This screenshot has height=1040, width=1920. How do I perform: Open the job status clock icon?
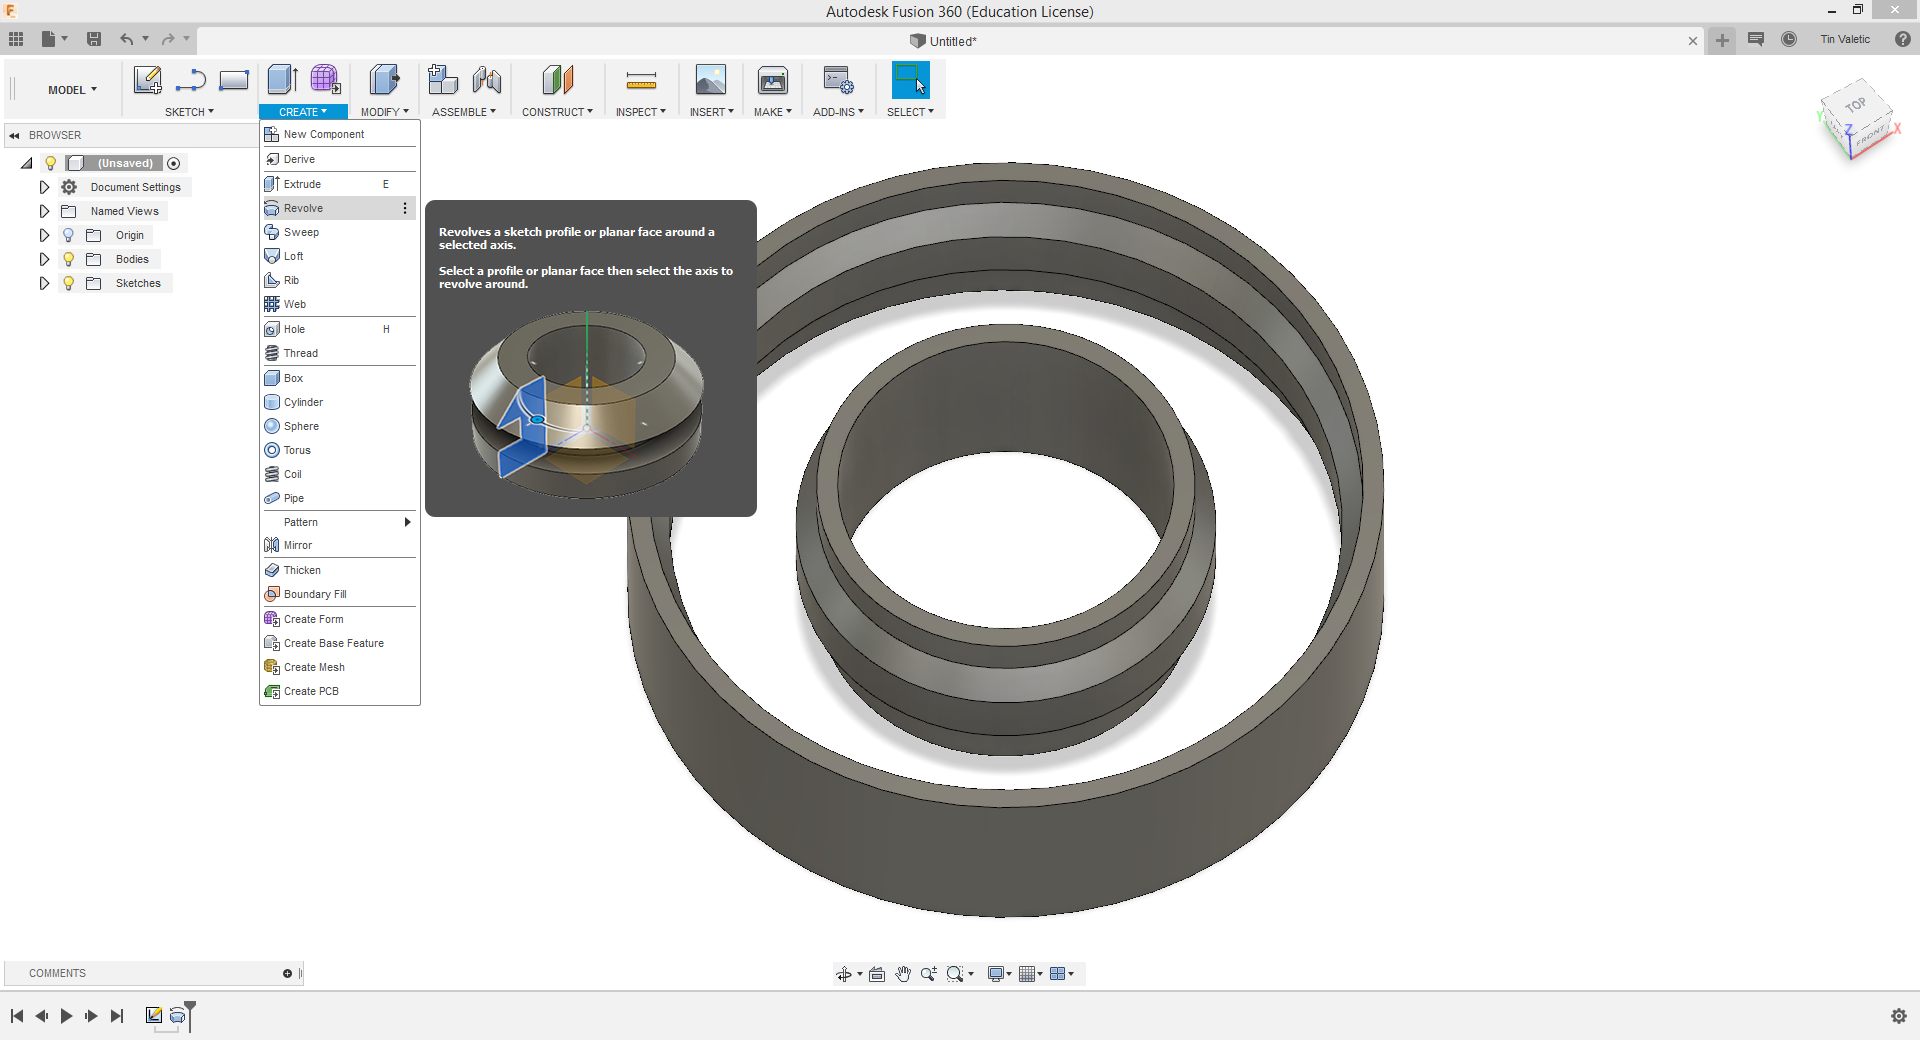click(x=1789, y=39)
